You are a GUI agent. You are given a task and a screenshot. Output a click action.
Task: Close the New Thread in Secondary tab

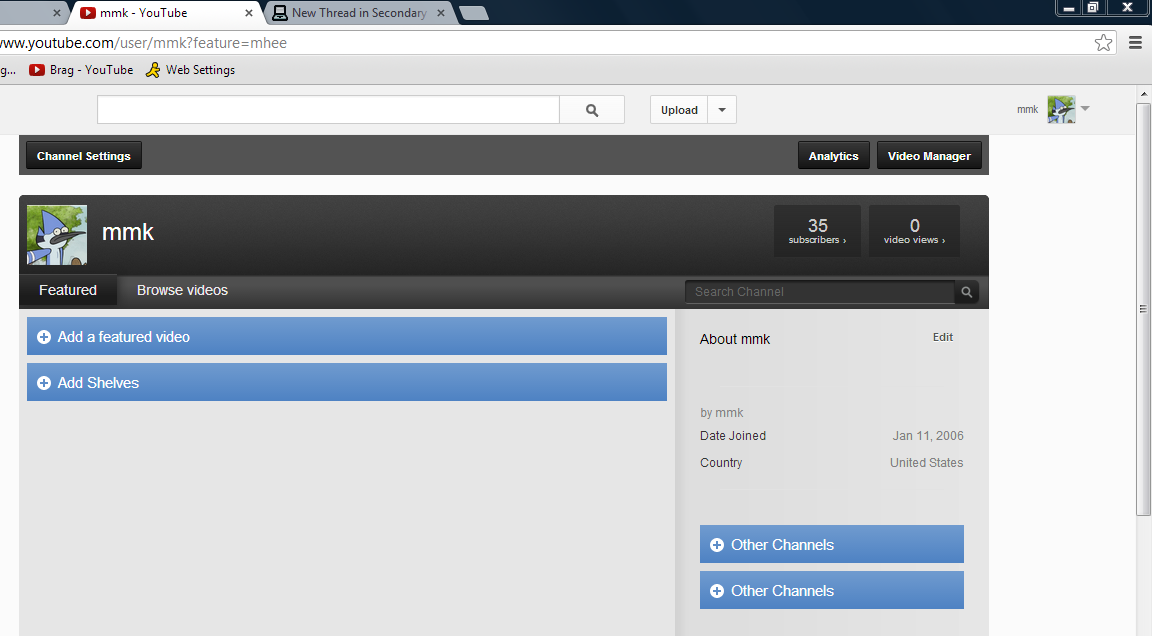pos(441,13)
